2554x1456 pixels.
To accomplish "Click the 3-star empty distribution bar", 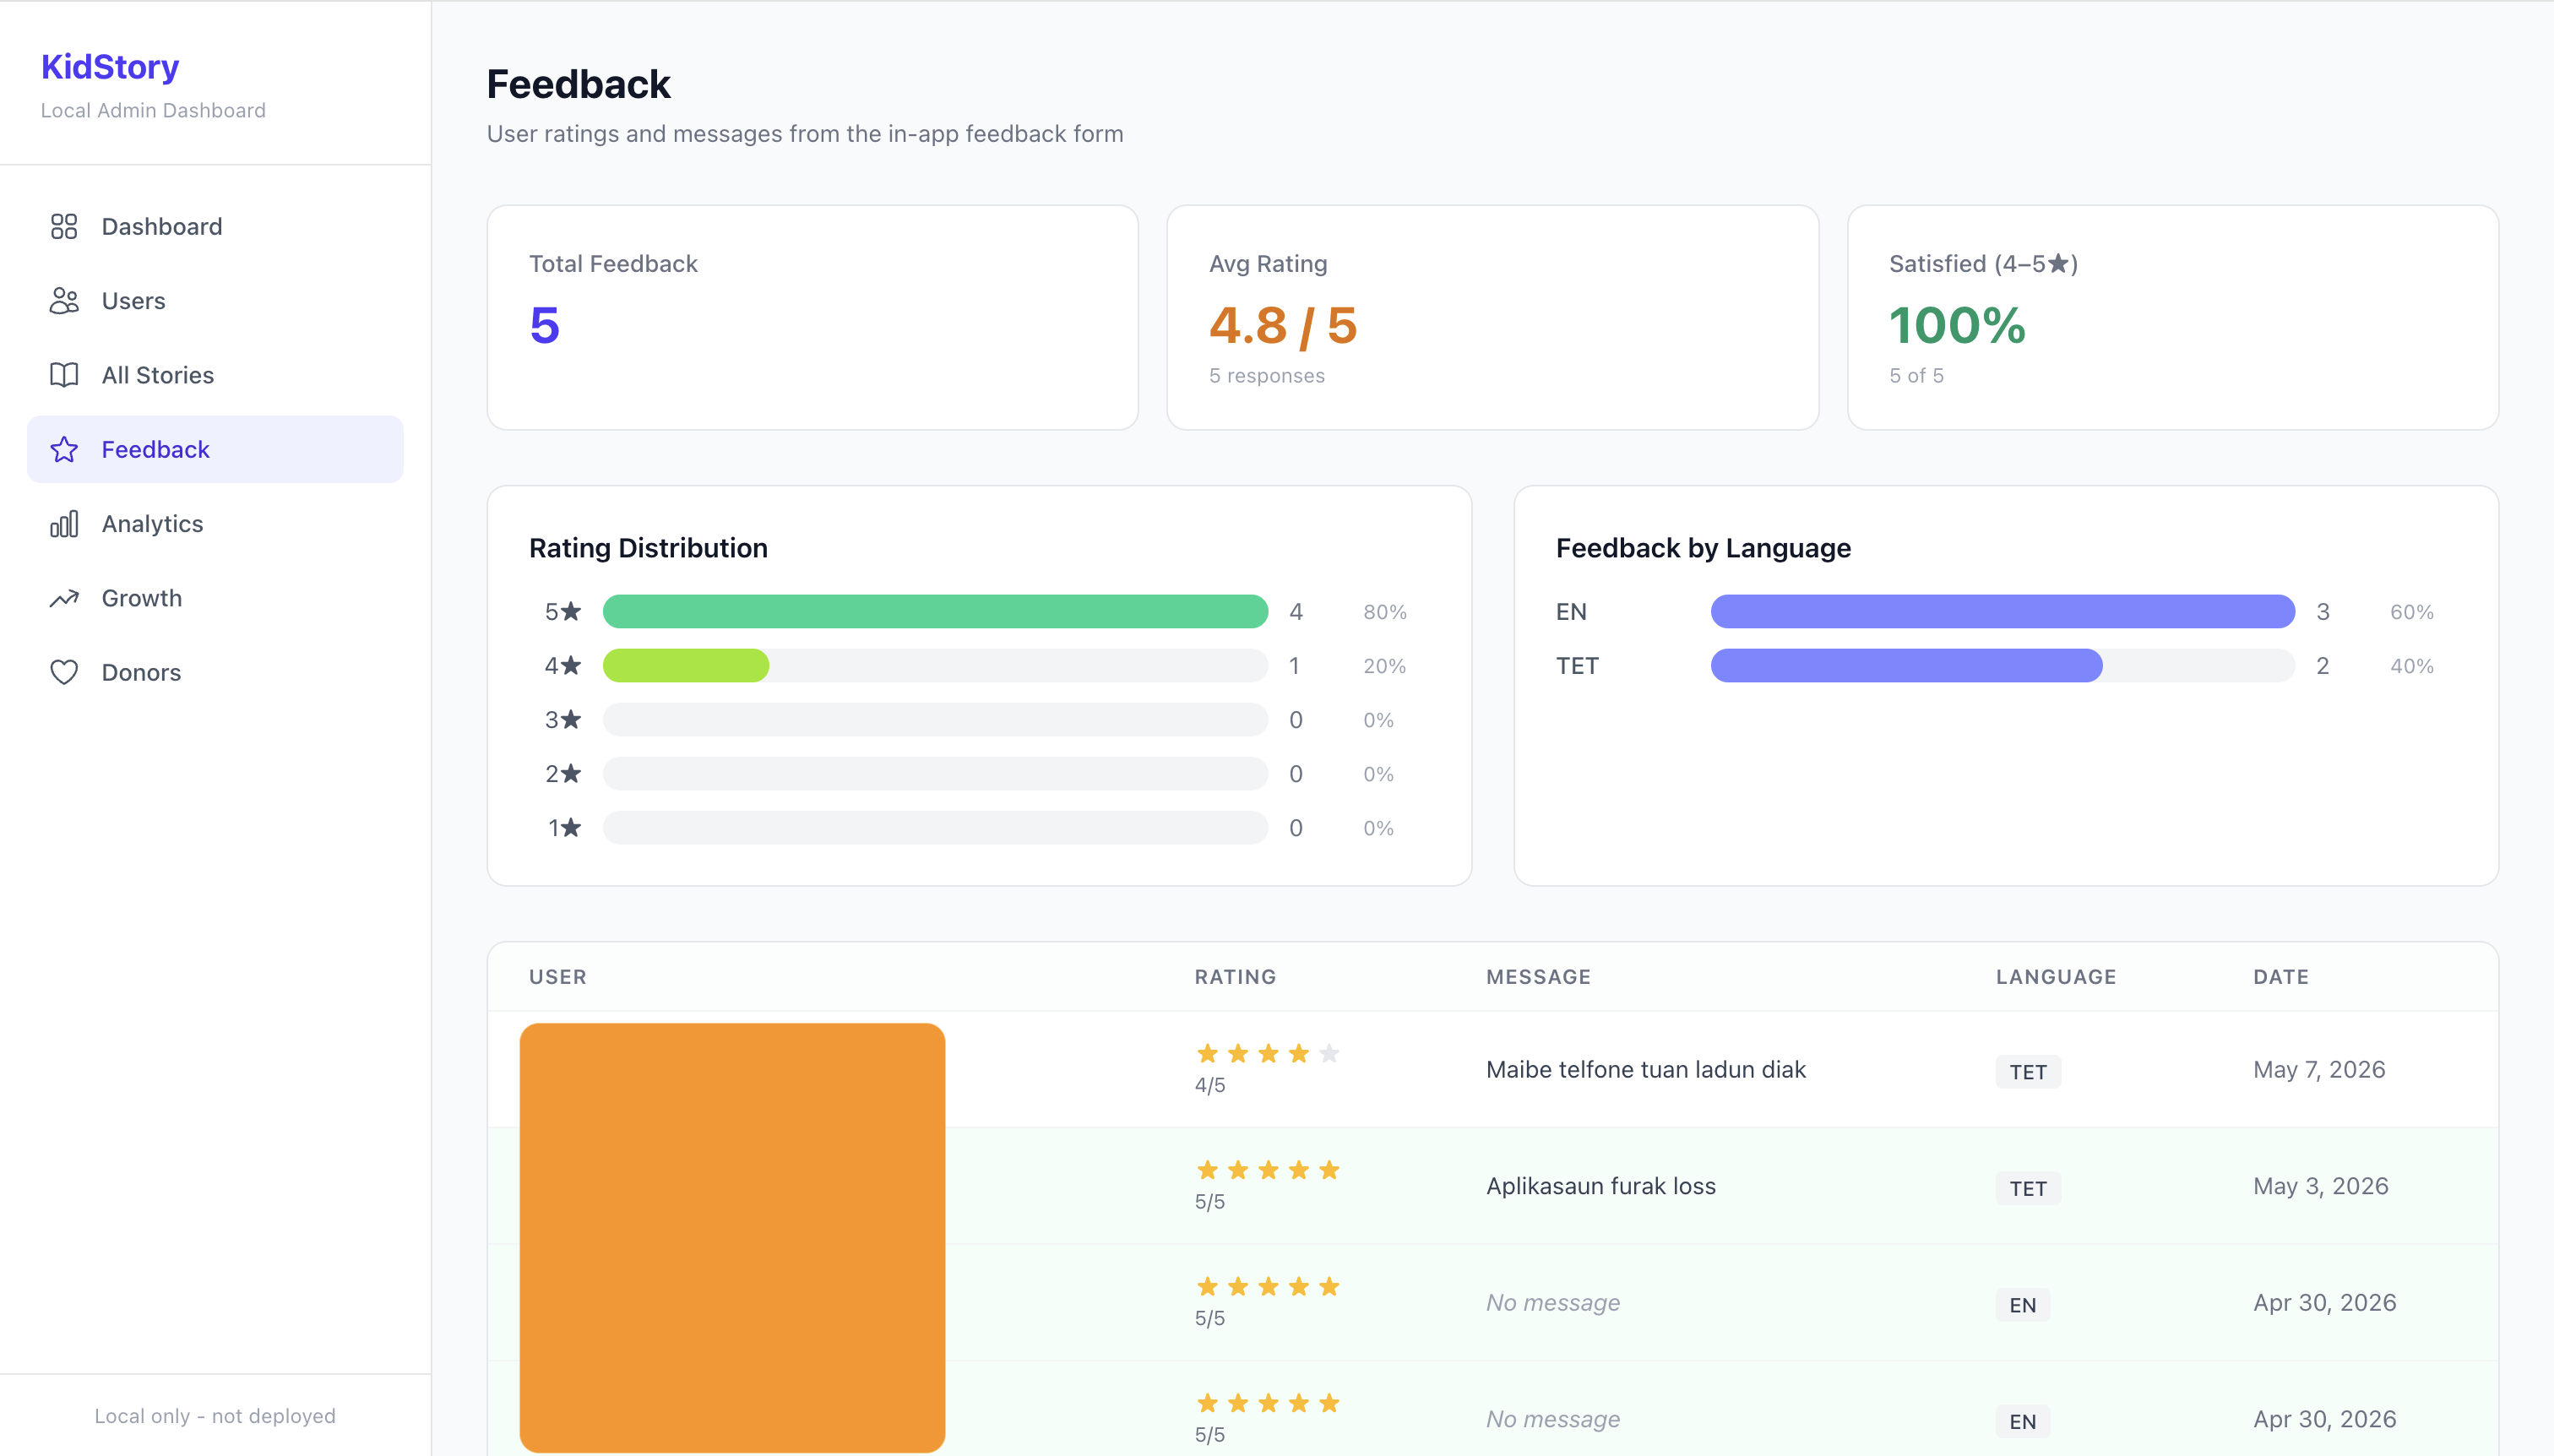I will click(x=935, y=720).
